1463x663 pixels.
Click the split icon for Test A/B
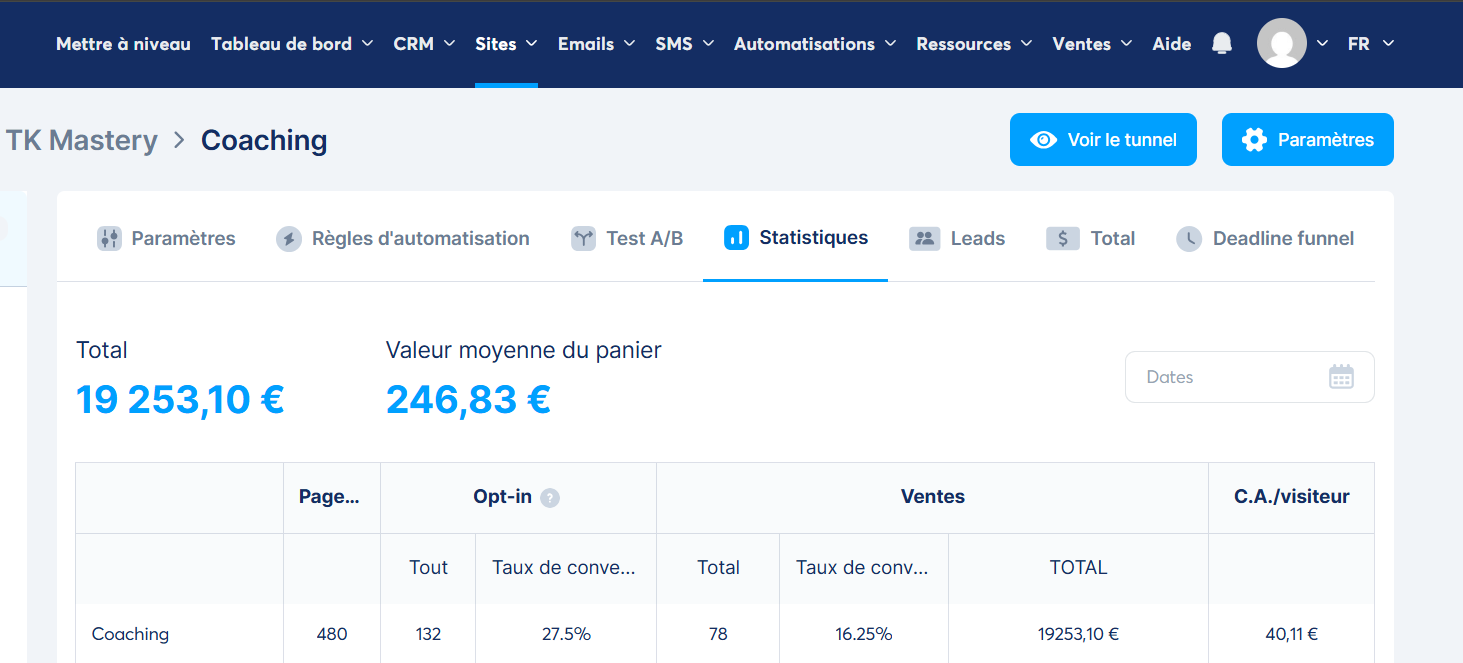pos(583,239)
